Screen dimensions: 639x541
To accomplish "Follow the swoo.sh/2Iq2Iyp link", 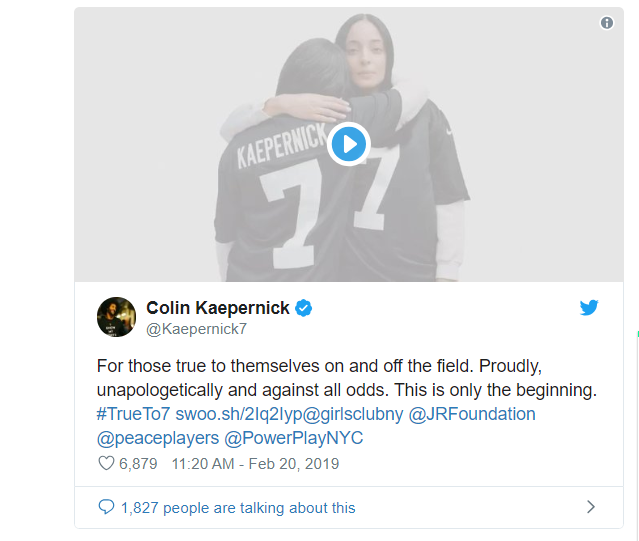I will point(239,414).
